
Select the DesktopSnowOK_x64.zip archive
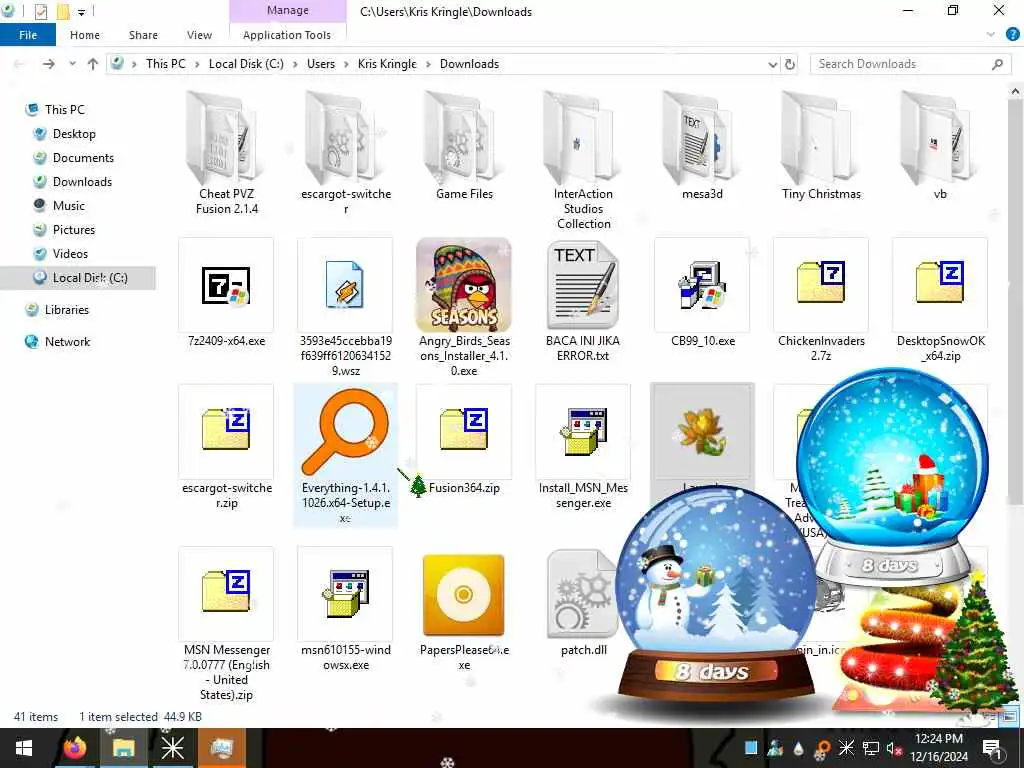[x=940, y=300]
